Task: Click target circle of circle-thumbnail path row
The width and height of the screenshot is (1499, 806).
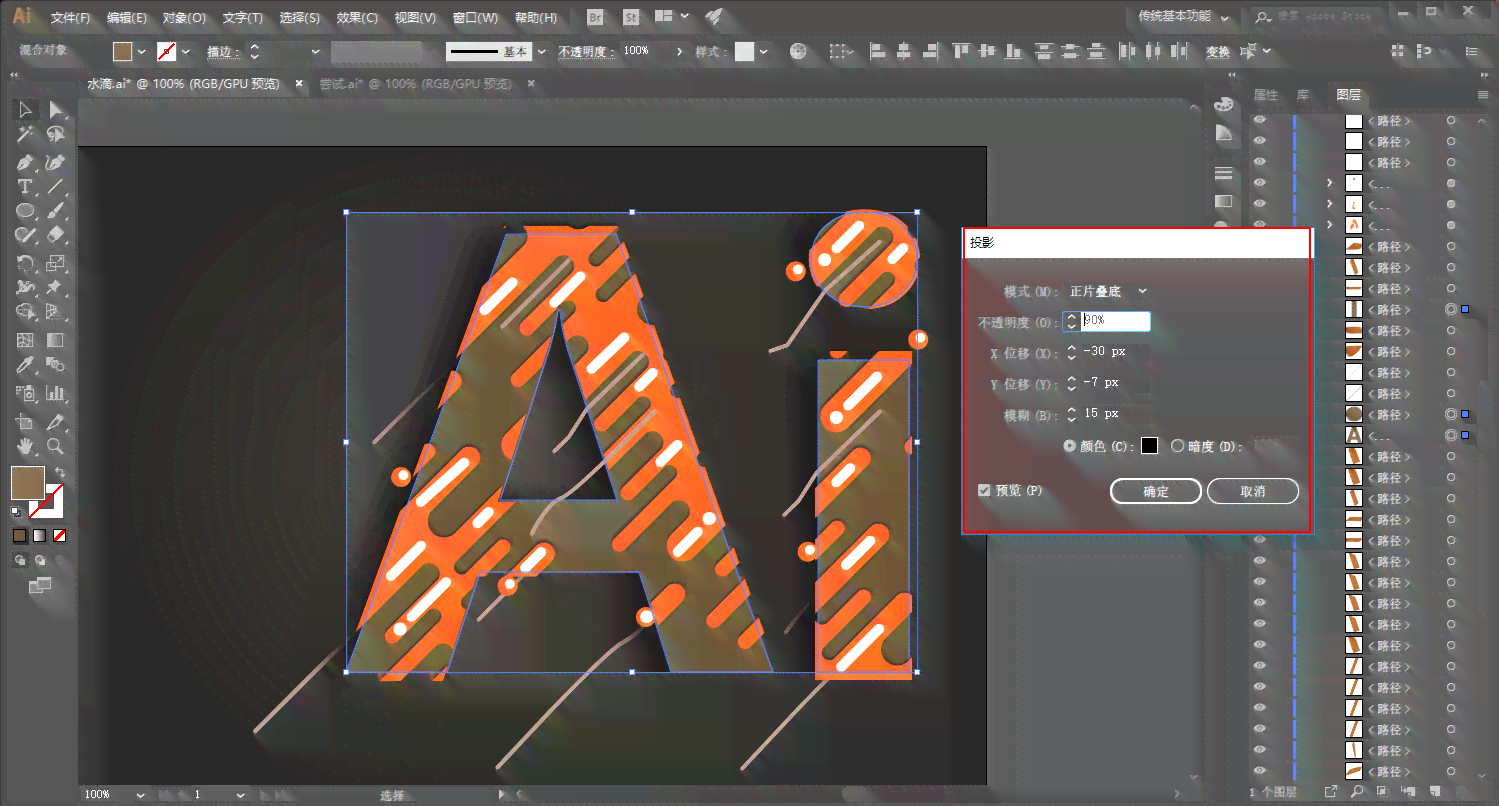Action: tap(1450, 414)
